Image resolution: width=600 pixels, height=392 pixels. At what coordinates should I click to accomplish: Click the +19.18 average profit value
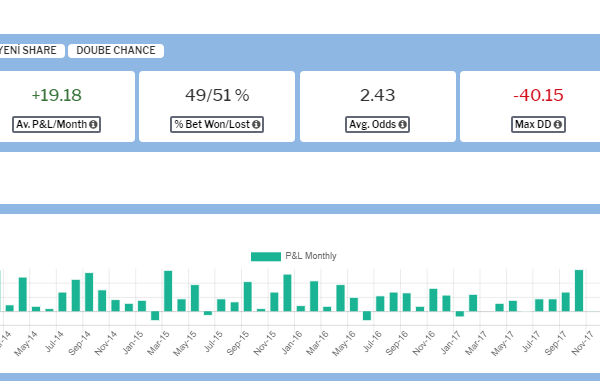57,95
